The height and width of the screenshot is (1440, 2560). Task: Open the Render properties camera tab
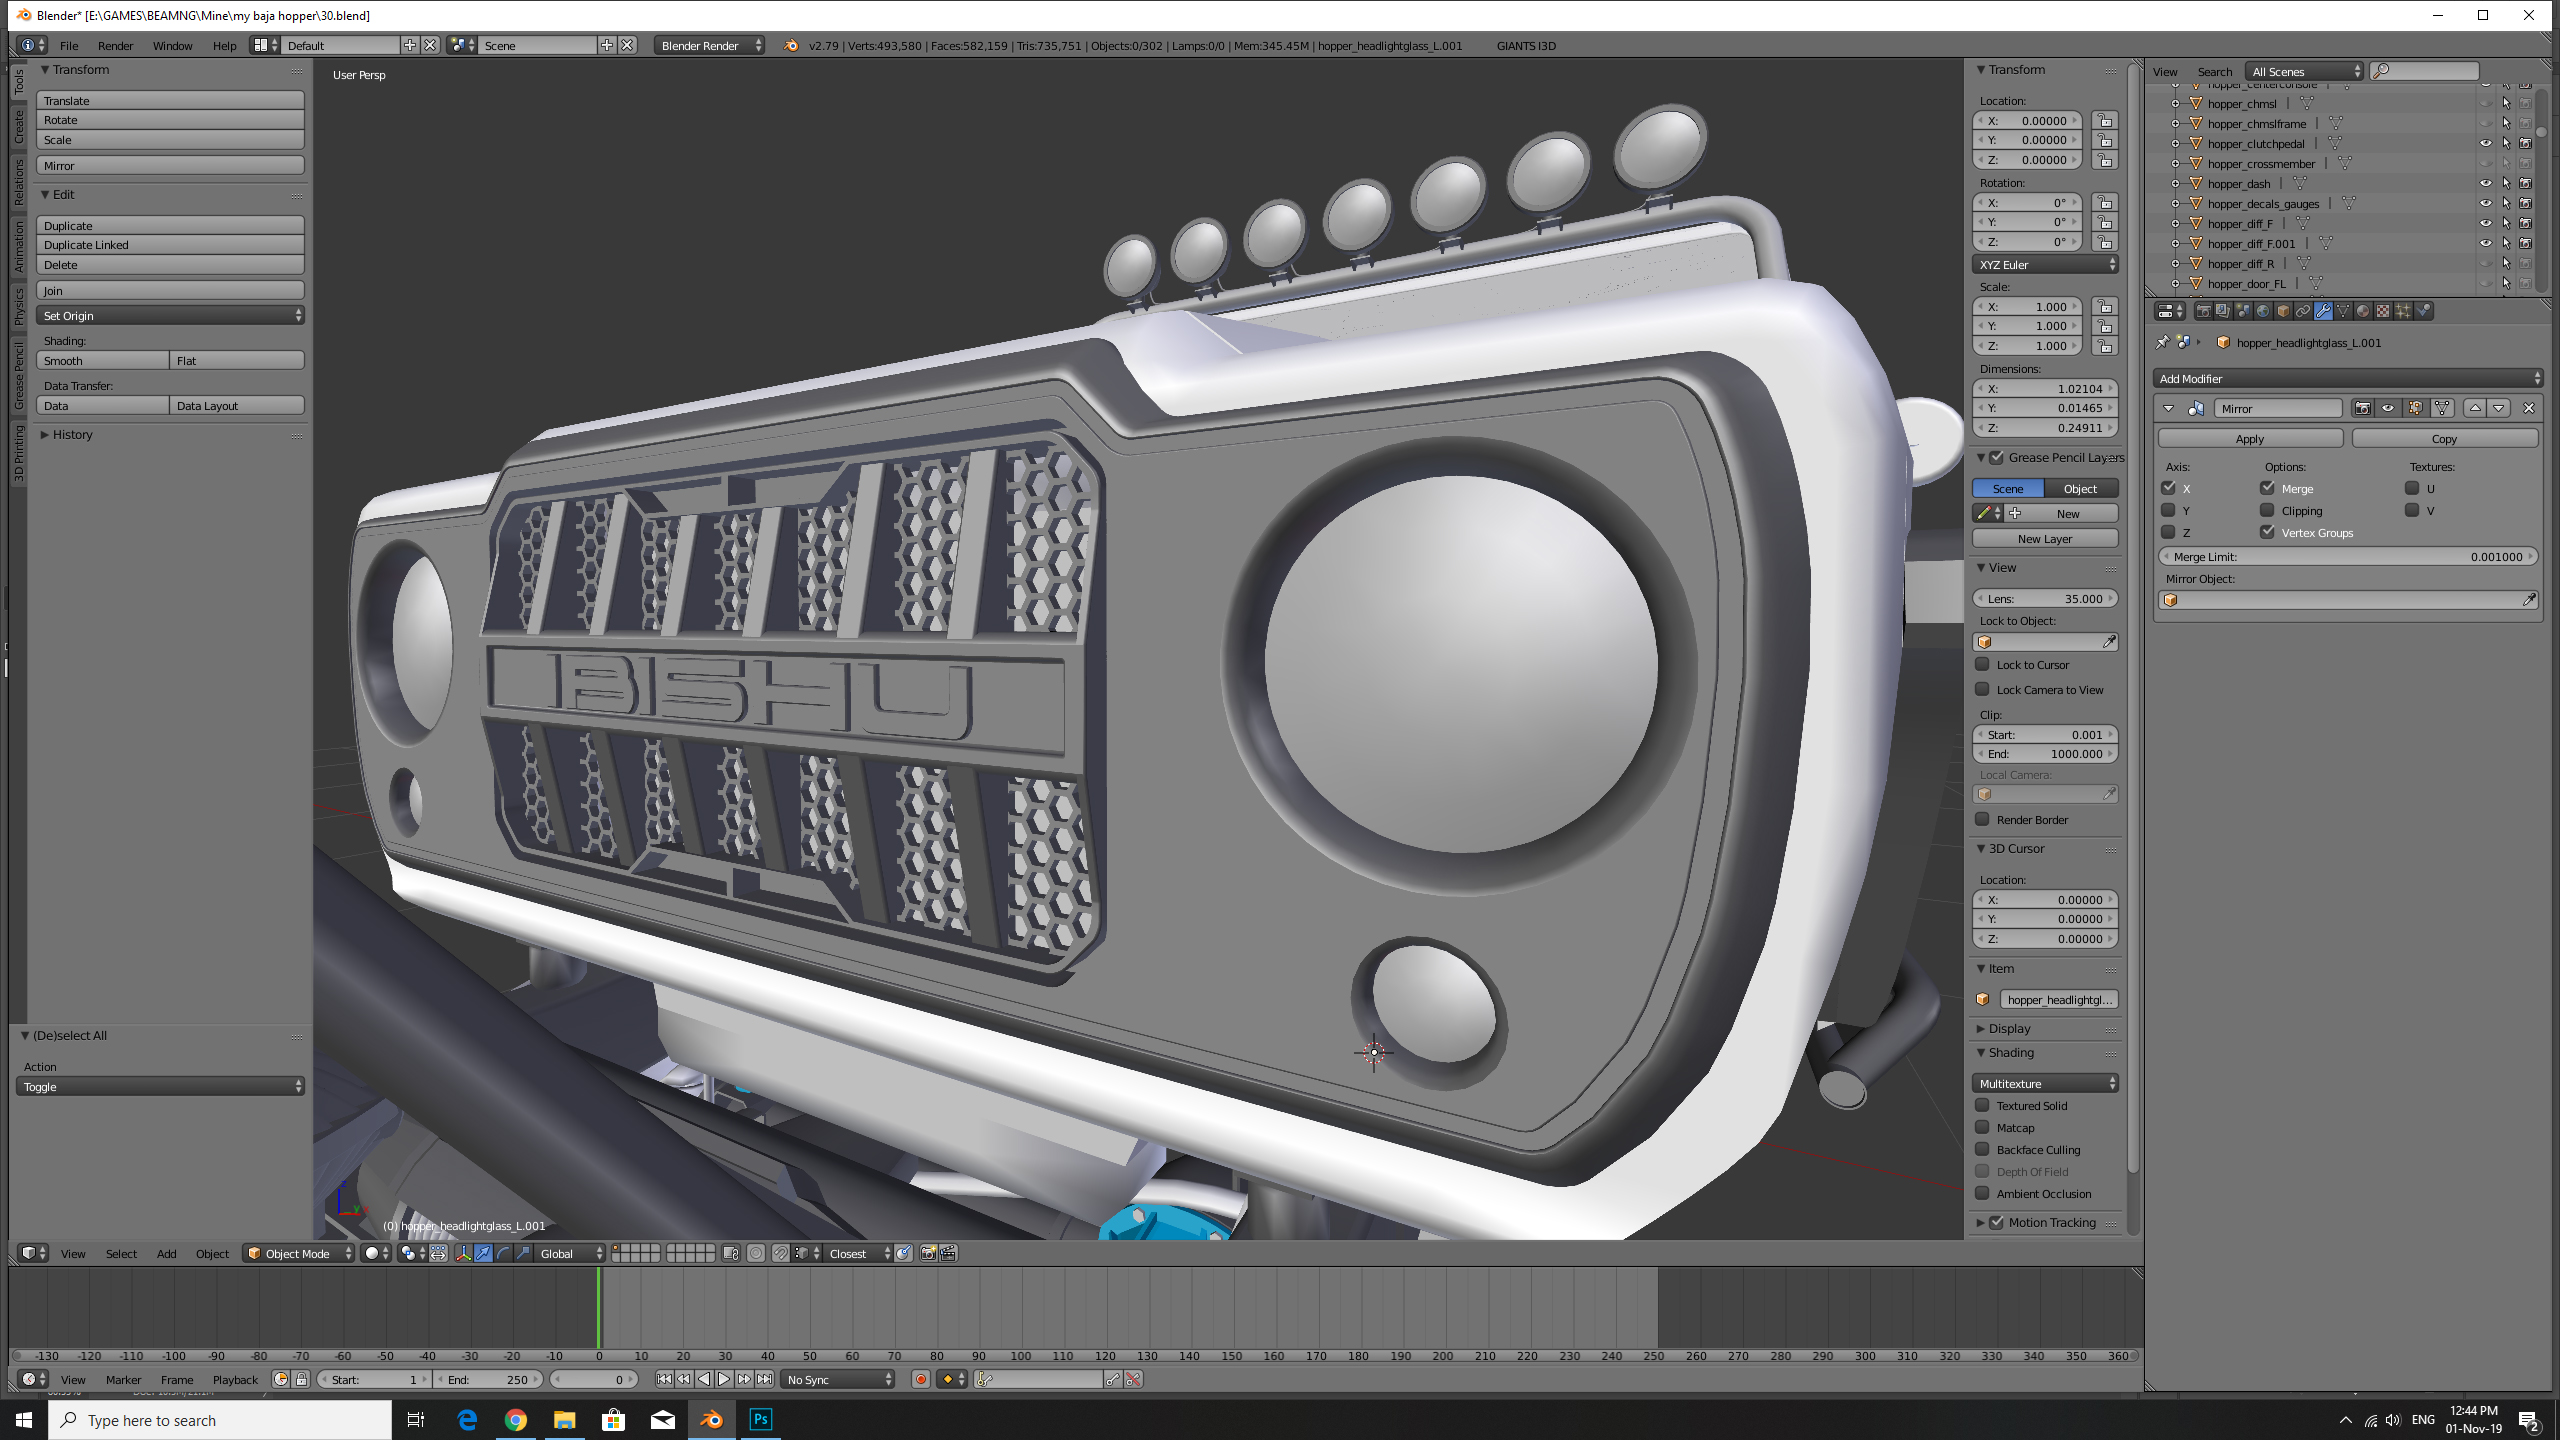coord(2204,311)
